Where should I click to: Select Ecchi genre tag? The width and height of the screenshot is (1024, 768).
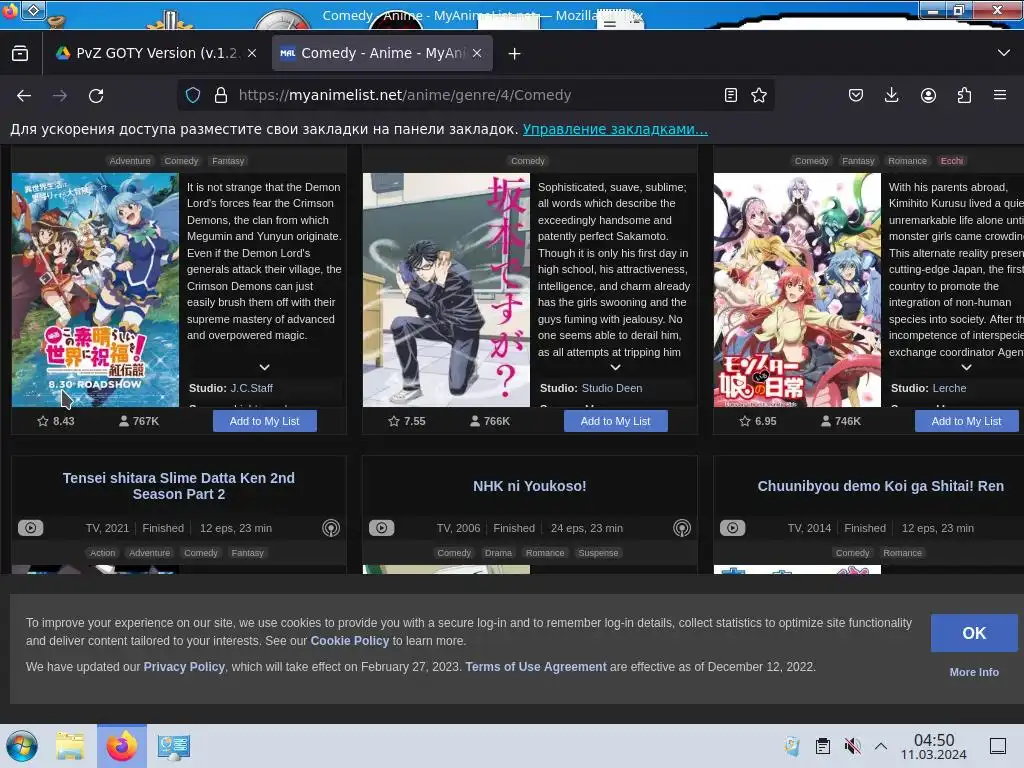coord(952,161)
